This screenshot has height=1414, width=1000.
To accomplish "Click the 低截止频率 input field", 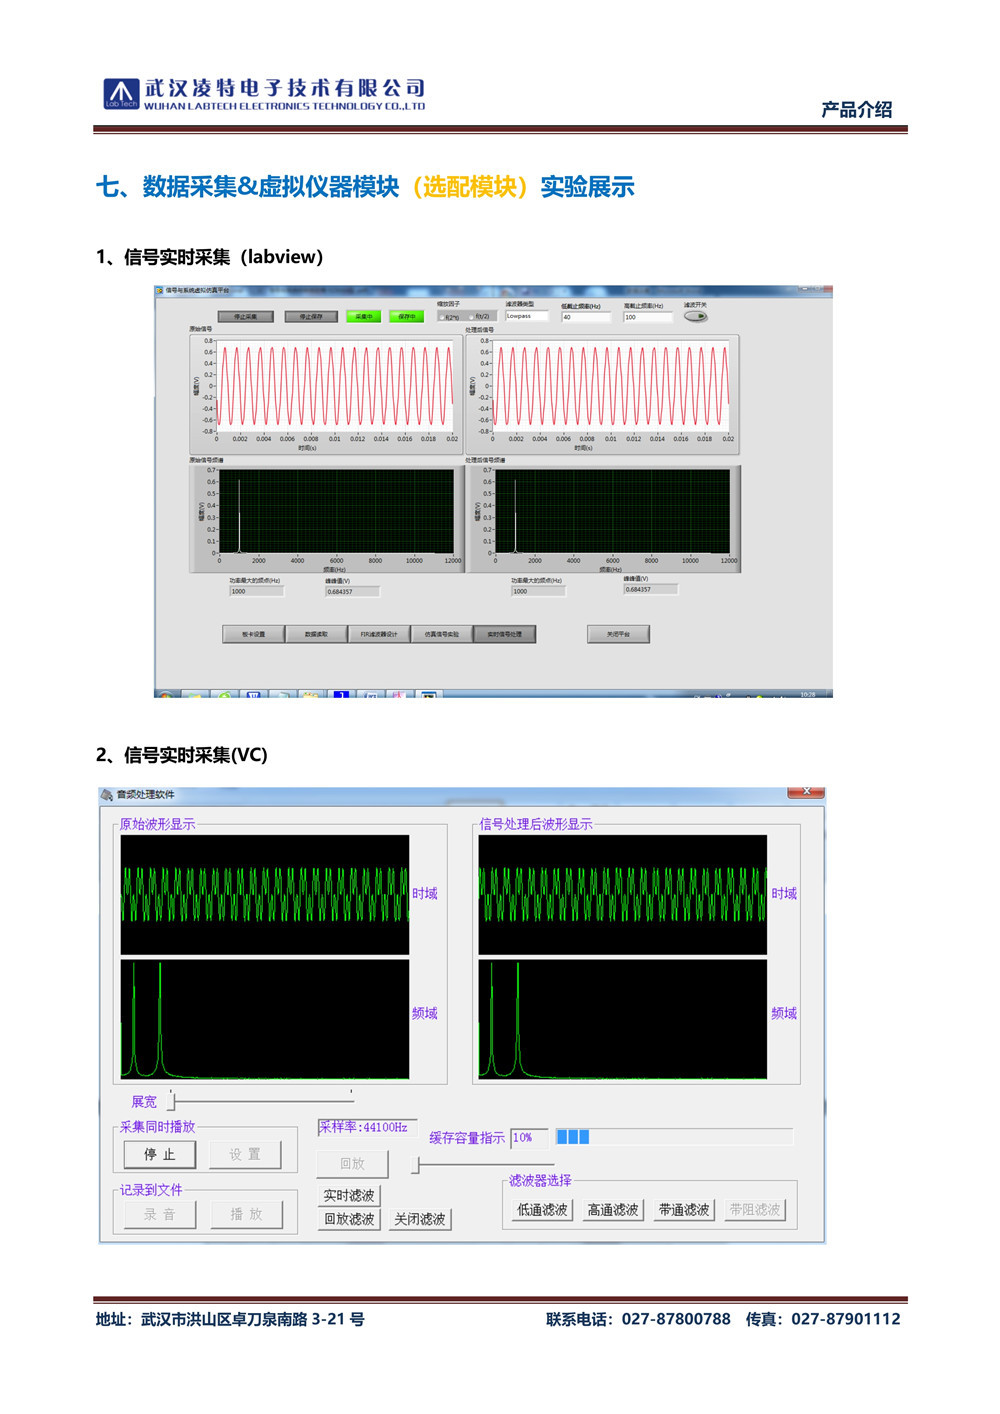I will [x=585, y=317].
